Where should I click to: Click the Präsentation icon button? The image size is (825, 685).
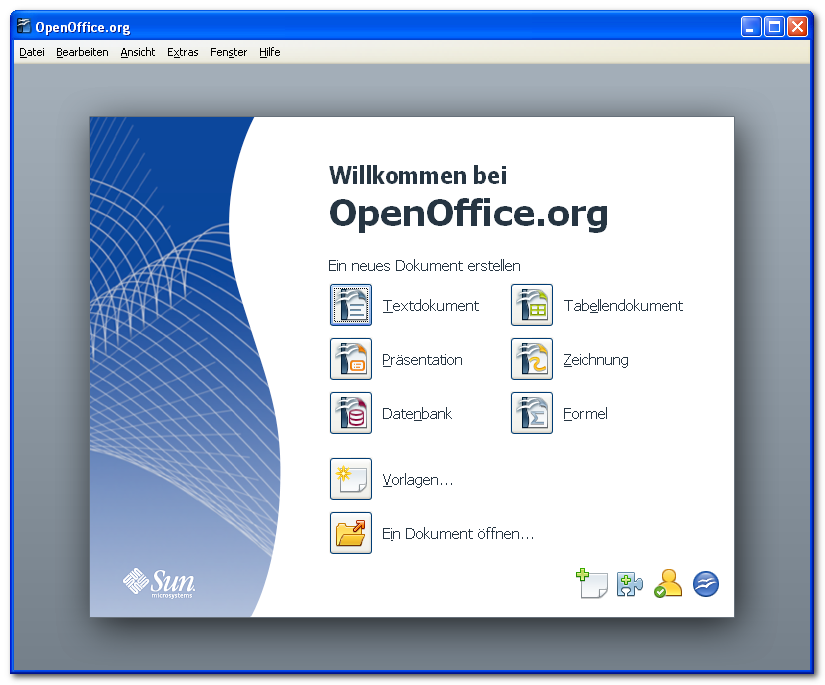tap(350, 359)
